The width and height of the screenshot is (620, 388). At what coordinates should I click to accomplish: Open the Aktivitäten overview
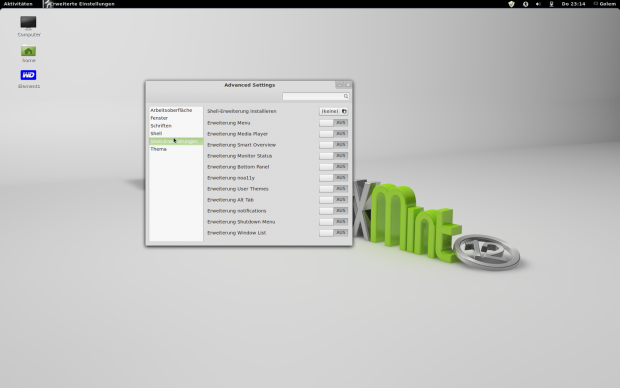coord(18,4)
